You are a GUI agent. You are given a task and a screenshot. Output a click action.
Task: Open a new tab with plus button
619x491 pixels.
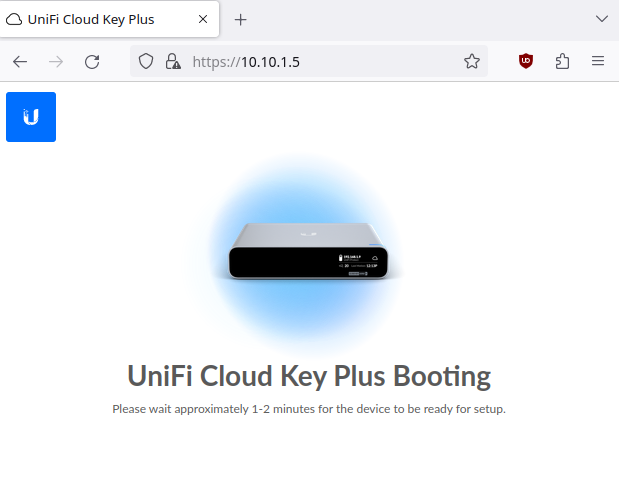pyautogui.click(x=240, y=19)
